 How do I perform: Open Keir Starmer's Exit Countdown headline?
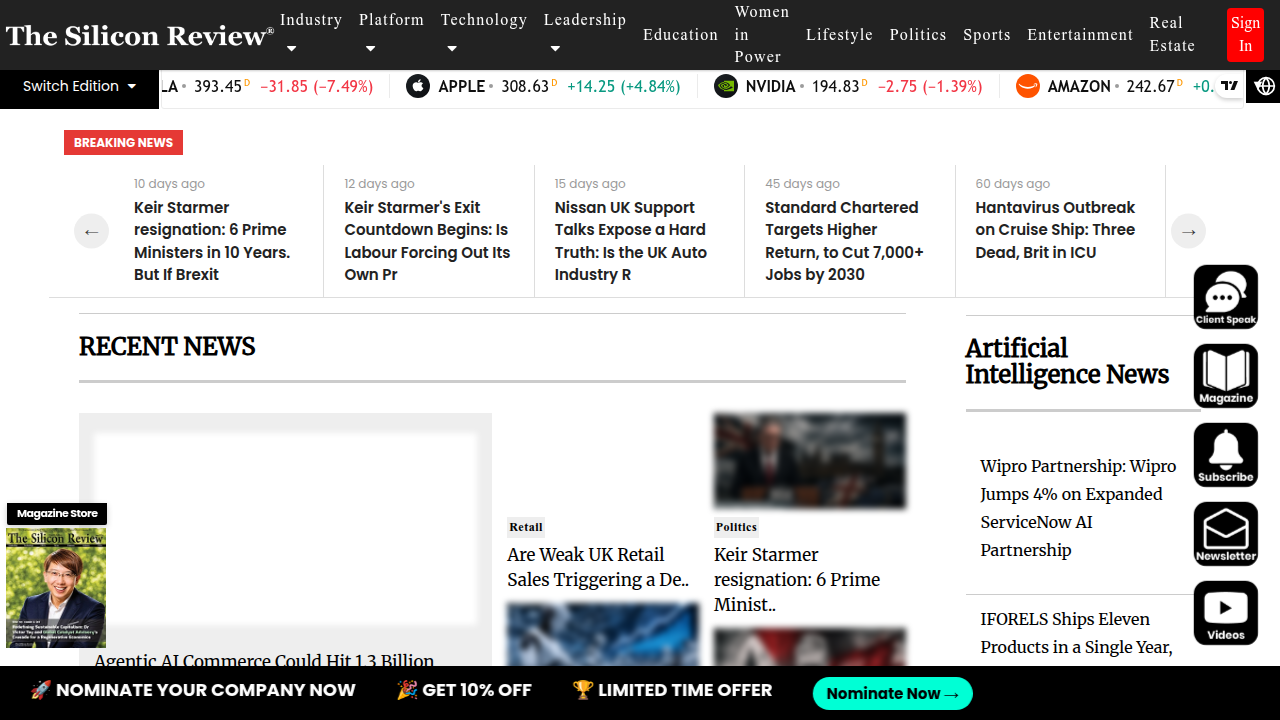tap(427, 241)
